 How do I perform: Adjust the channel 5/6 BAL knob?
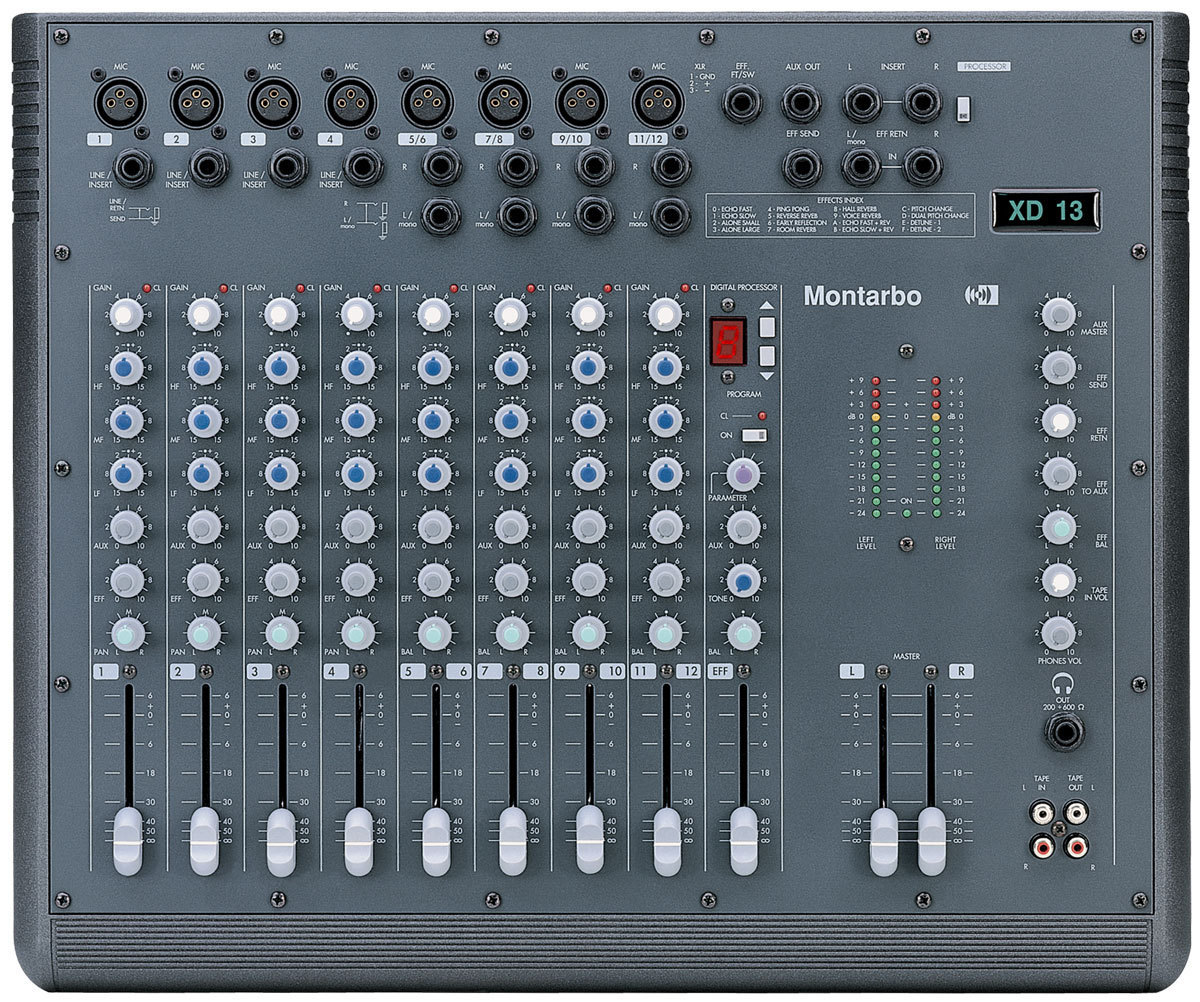pos(434,632)
